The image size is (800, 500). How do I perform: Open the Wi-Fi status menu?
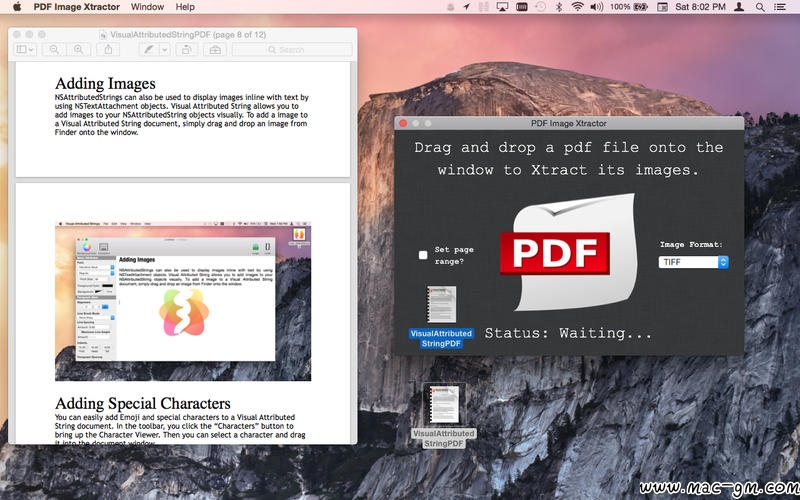pos(577,7)
